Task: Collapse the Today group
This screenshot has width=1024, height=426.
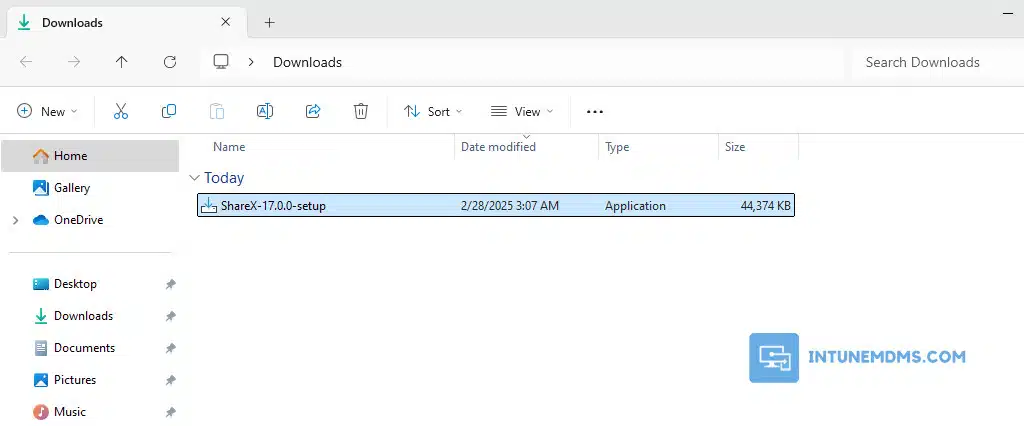Action: tap(194, 178)
